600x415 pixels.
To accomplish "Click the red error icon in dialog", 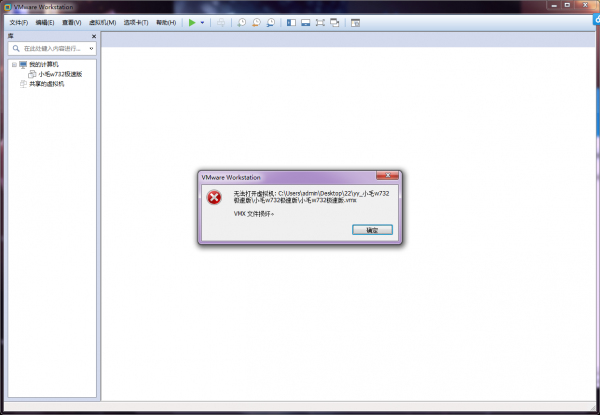I will (x=214, y=197).
